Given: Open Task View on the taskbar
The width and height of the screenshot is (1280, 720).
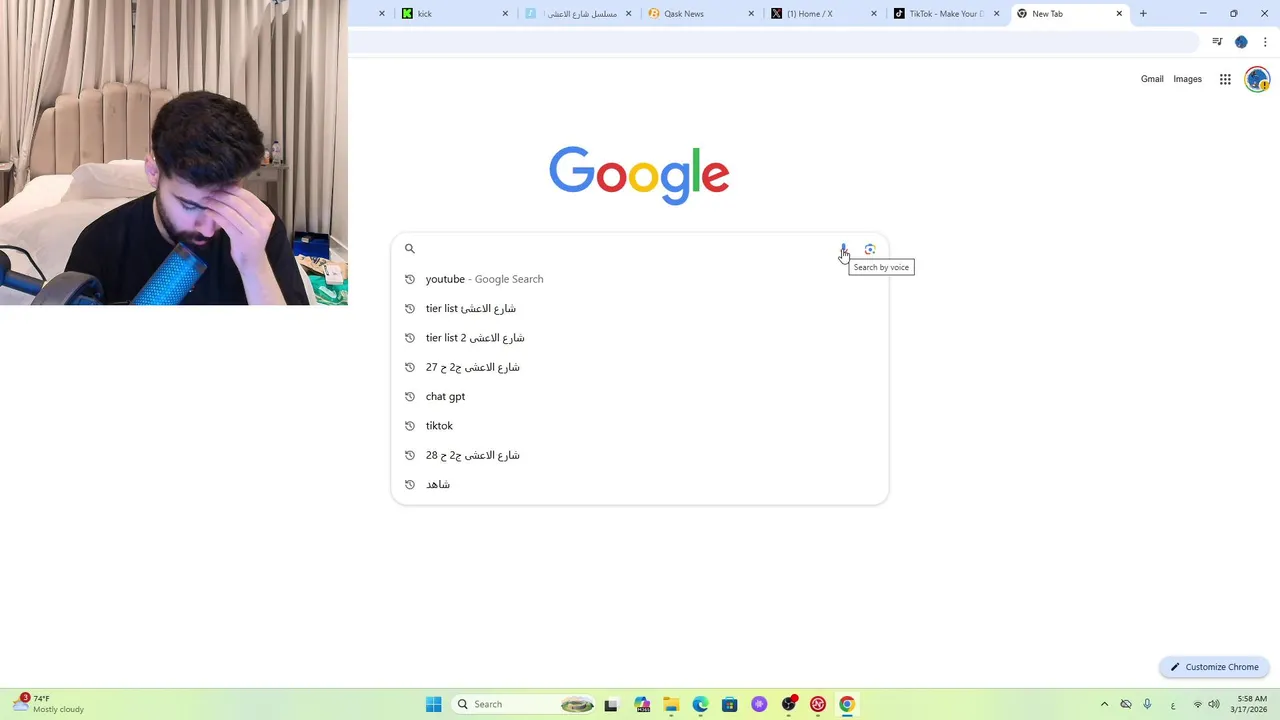Looking at the screenshot, I should [x=611, y=704].
